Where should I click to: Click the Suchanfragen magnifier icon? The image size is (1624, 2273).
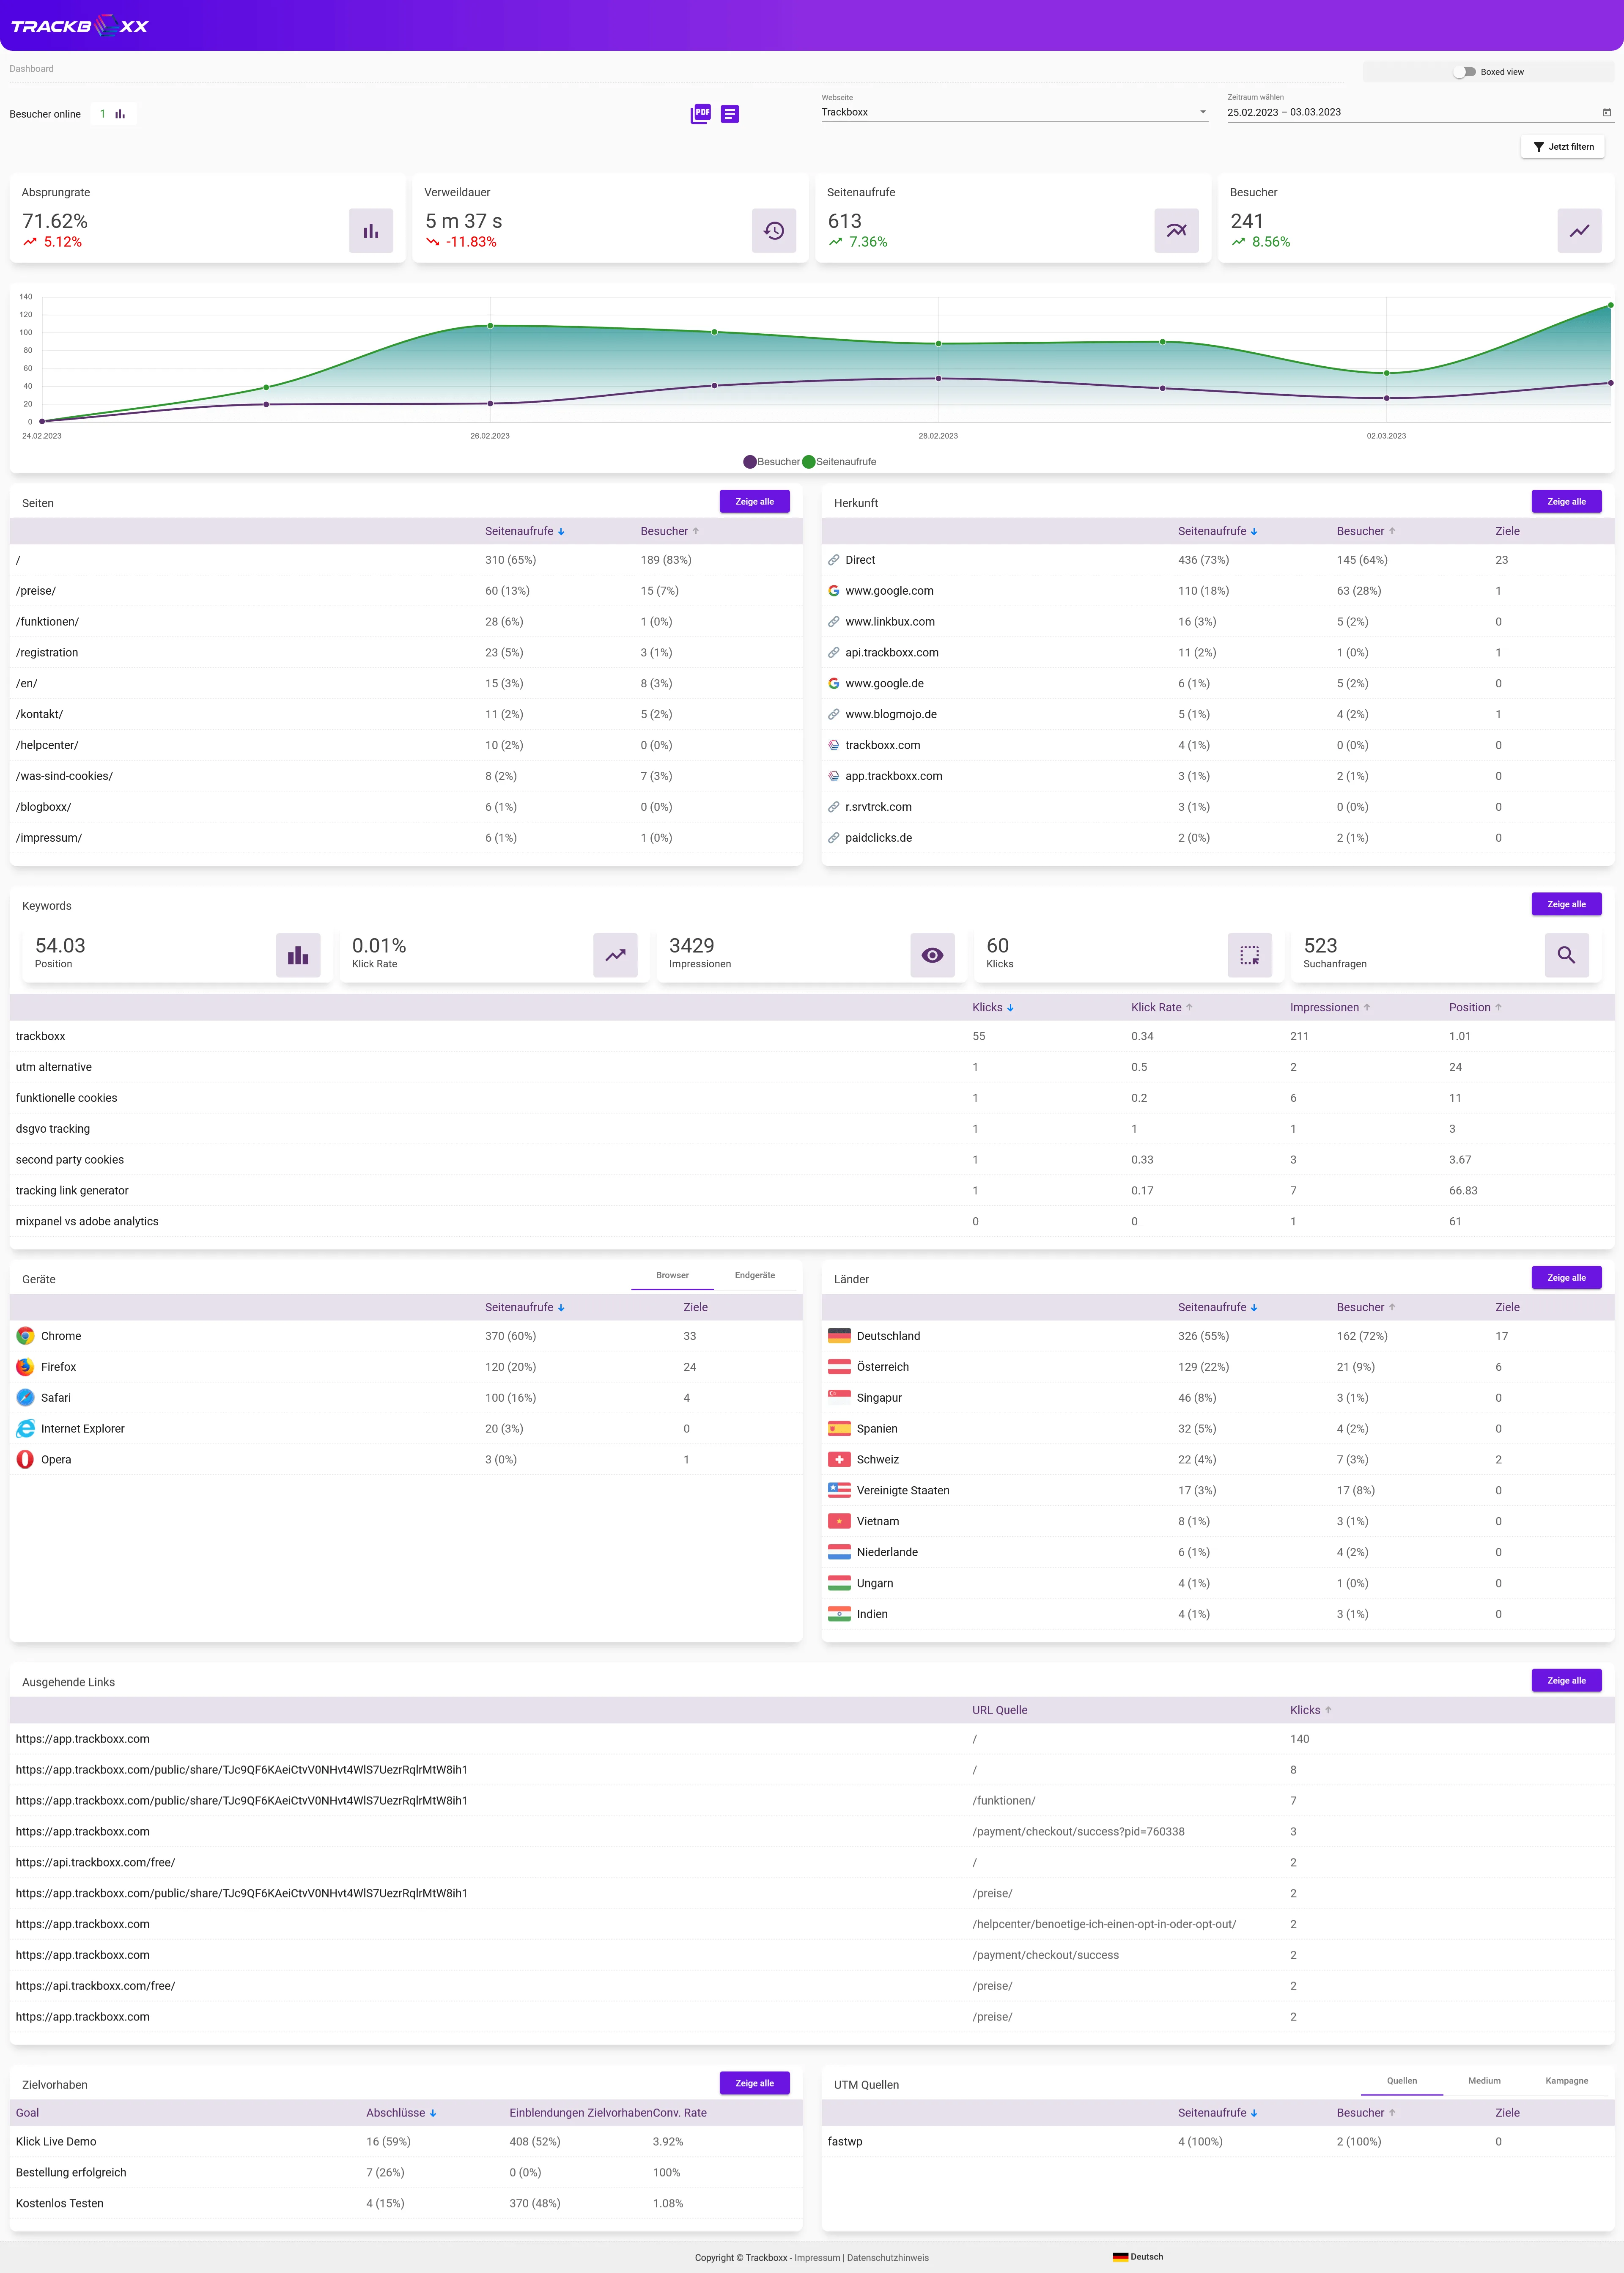click(1566, 955)
